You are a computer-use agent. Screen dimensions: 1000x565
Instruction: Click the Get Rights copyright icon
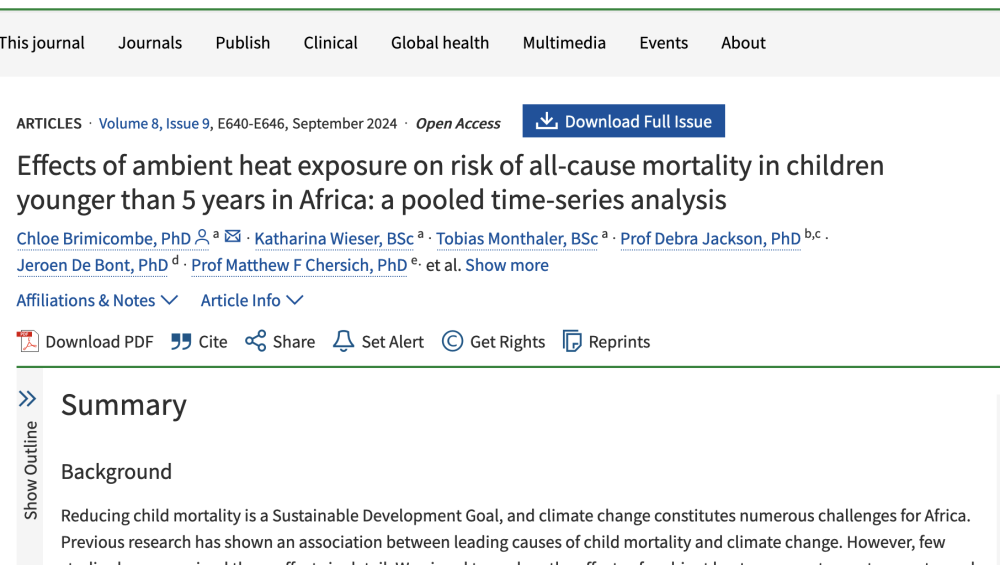tap(453, 342)
